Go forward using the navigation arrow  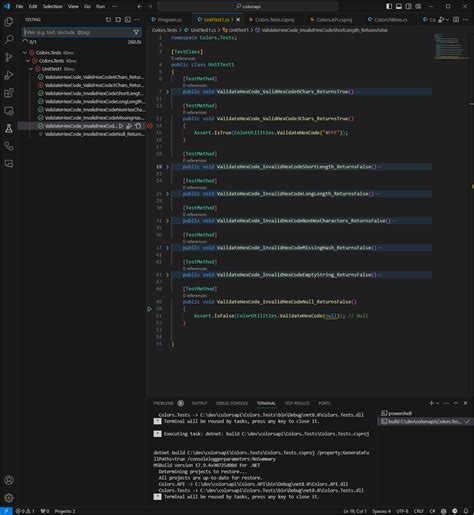coord(150,6)
